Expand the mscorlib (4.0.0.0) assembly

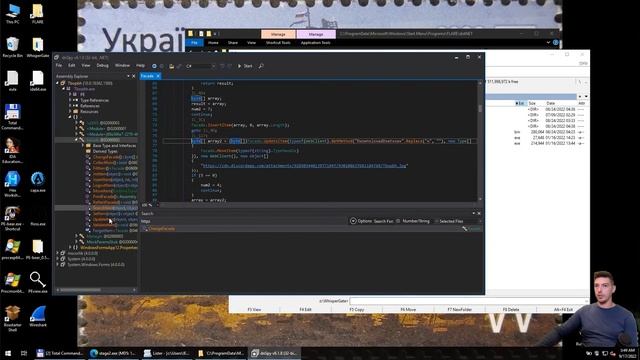(58, 253)
